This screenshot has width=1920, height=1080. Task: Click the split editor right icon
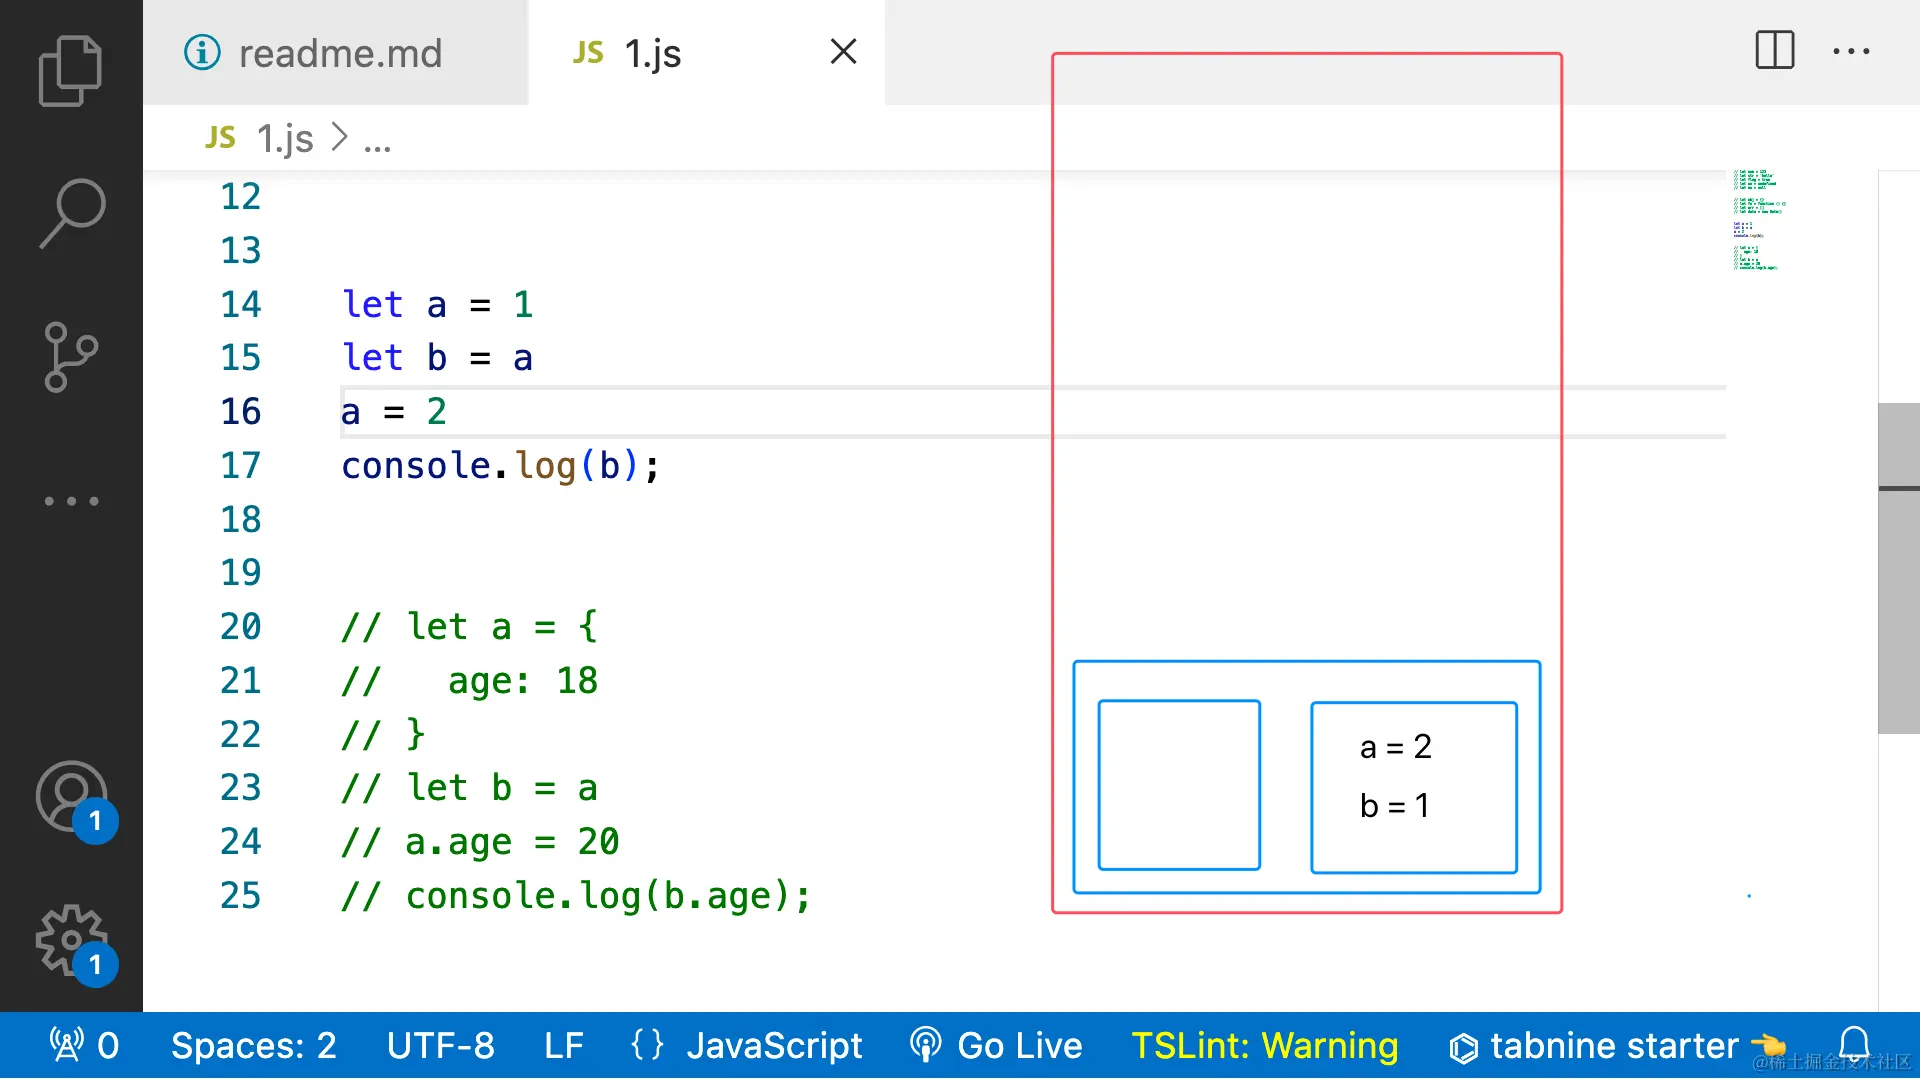coord(1774,50)
